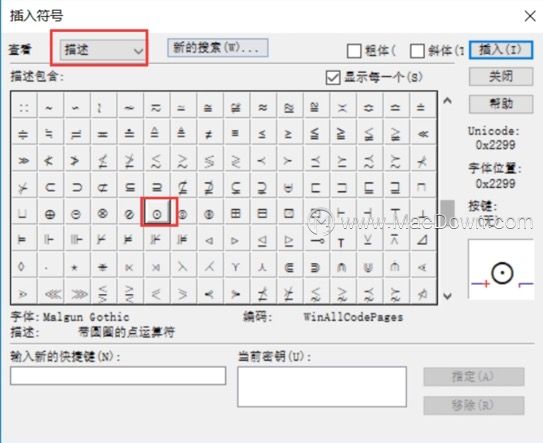543x443 pixels.
Task: Click the 新的搜索 button
Action: [217, 47]
